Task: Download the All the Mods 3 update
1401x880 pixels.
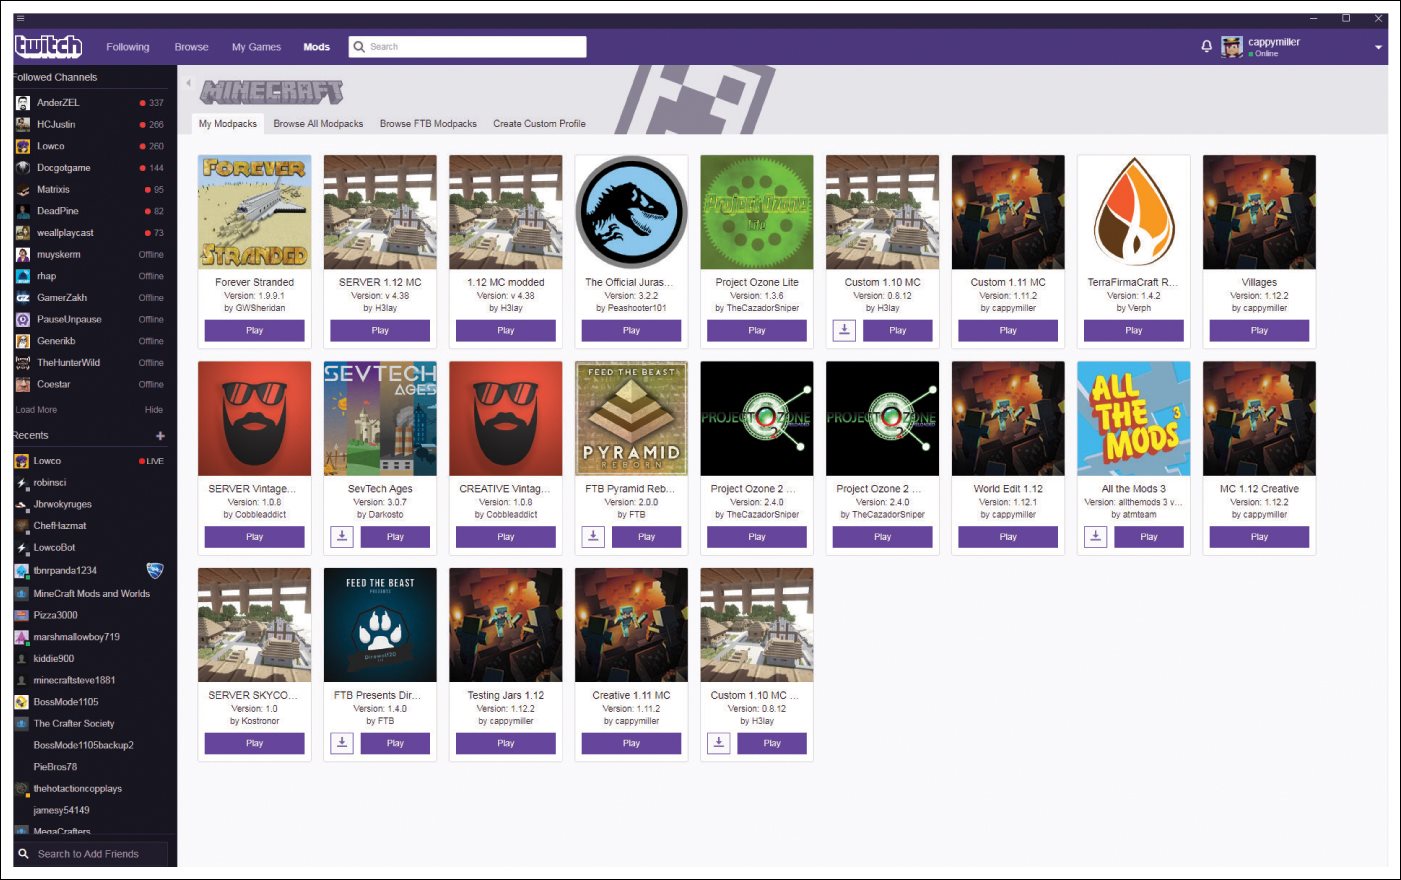Action: tap(1095, 537)
